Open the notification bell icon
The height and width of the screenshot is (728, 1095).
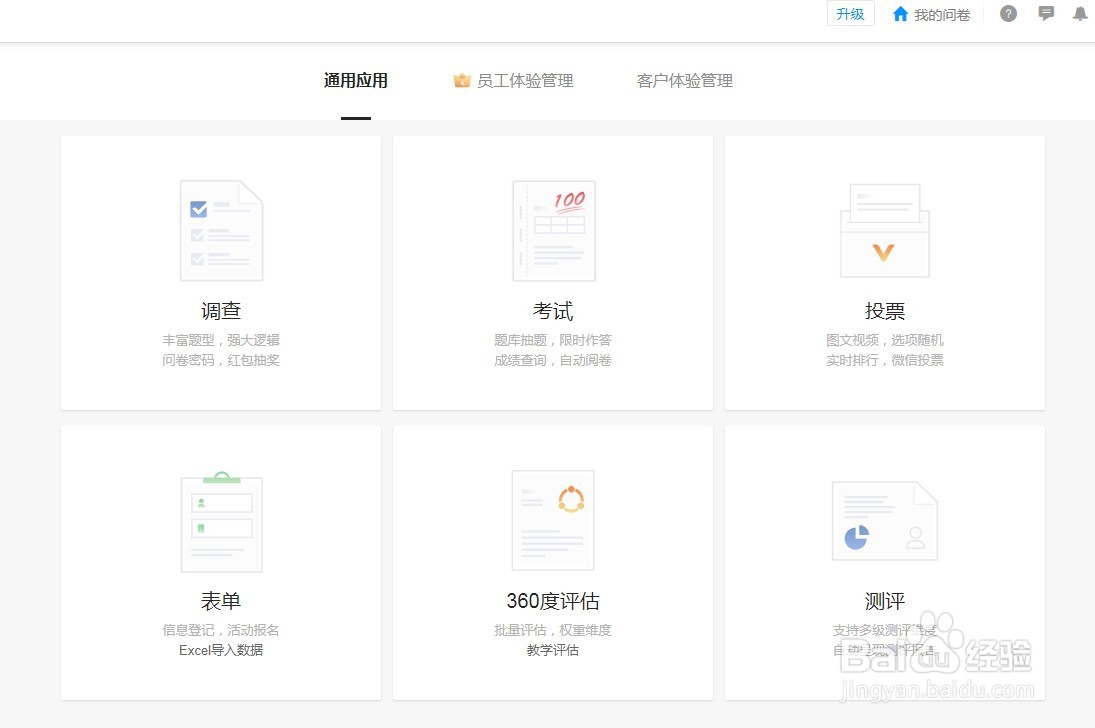1080,14
